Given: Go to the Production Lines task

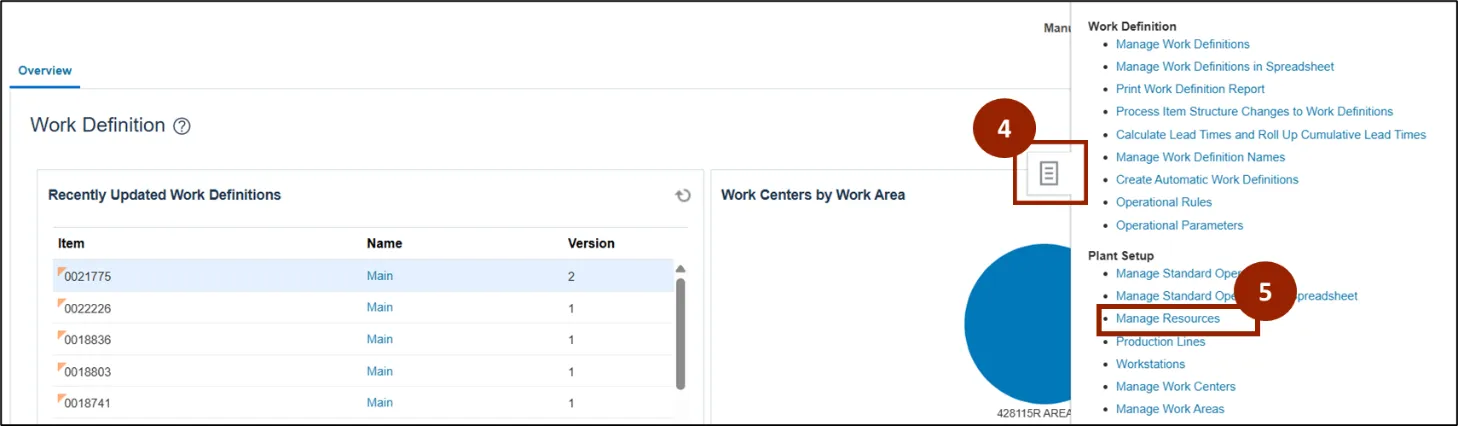Looking at the screenshot, I should click(x=1160, y=342).
